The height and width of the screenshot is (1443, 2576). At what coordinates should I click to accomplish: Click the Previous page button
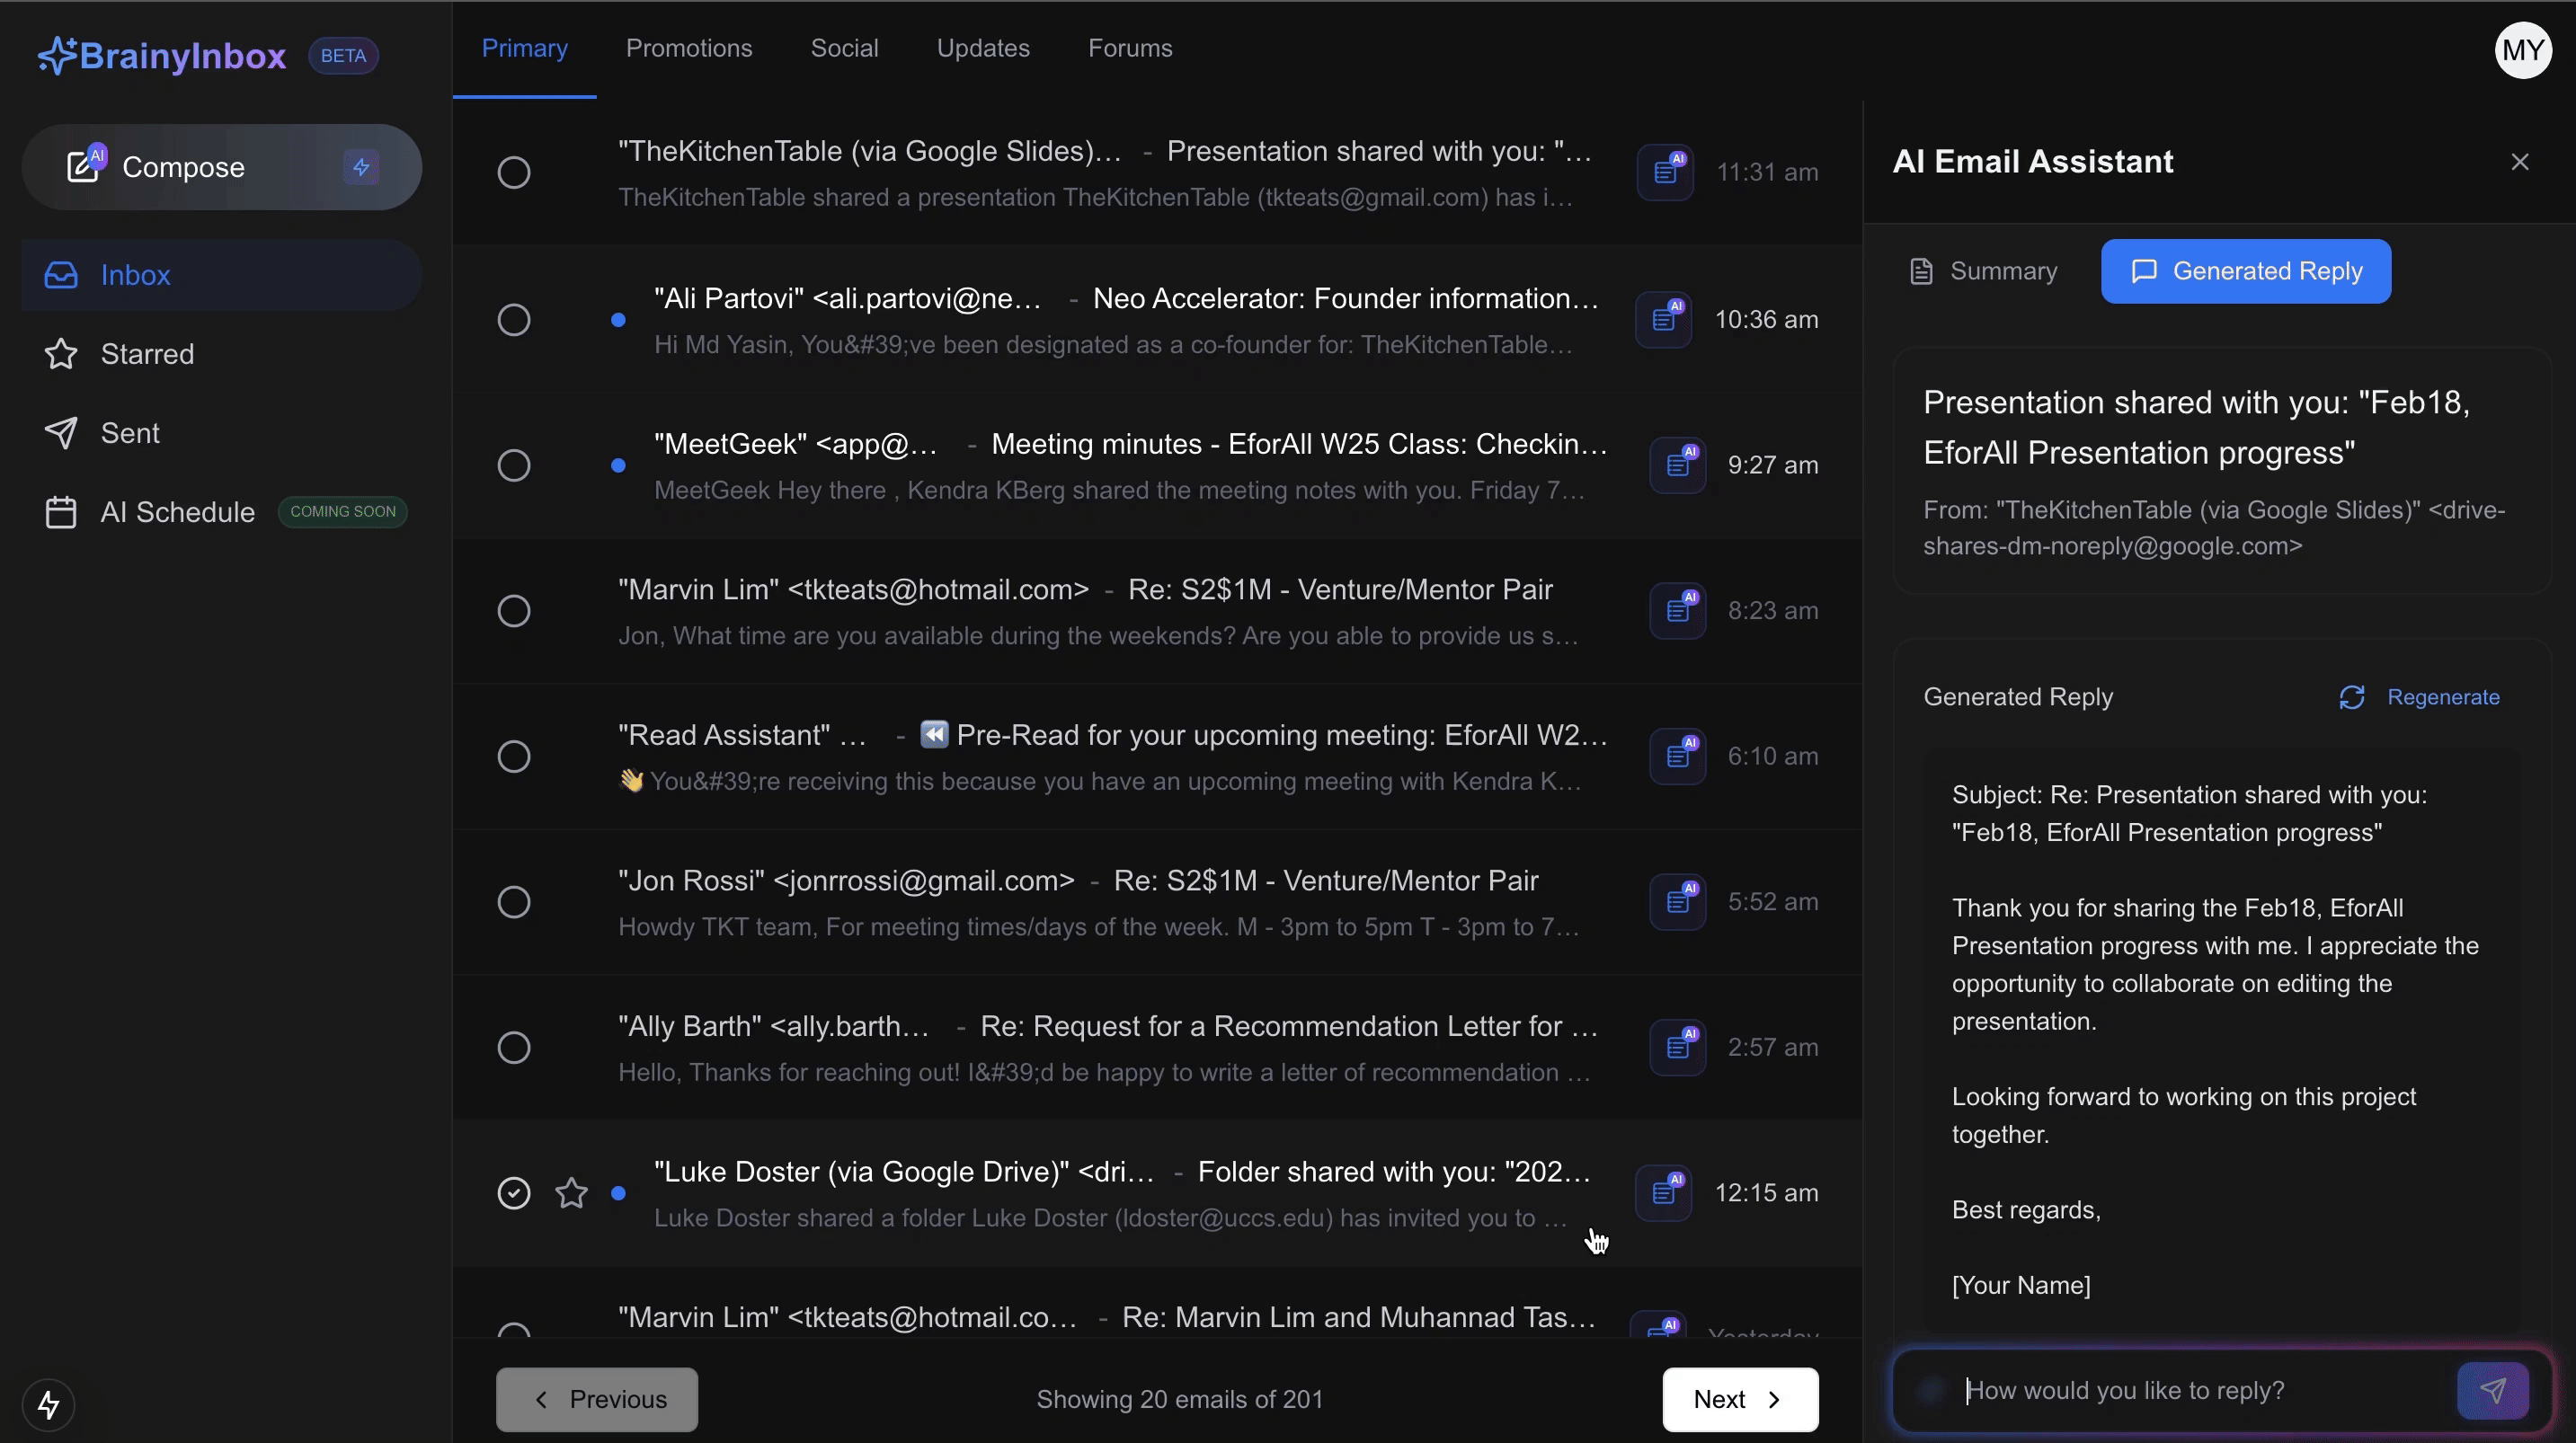(597, 1399)
